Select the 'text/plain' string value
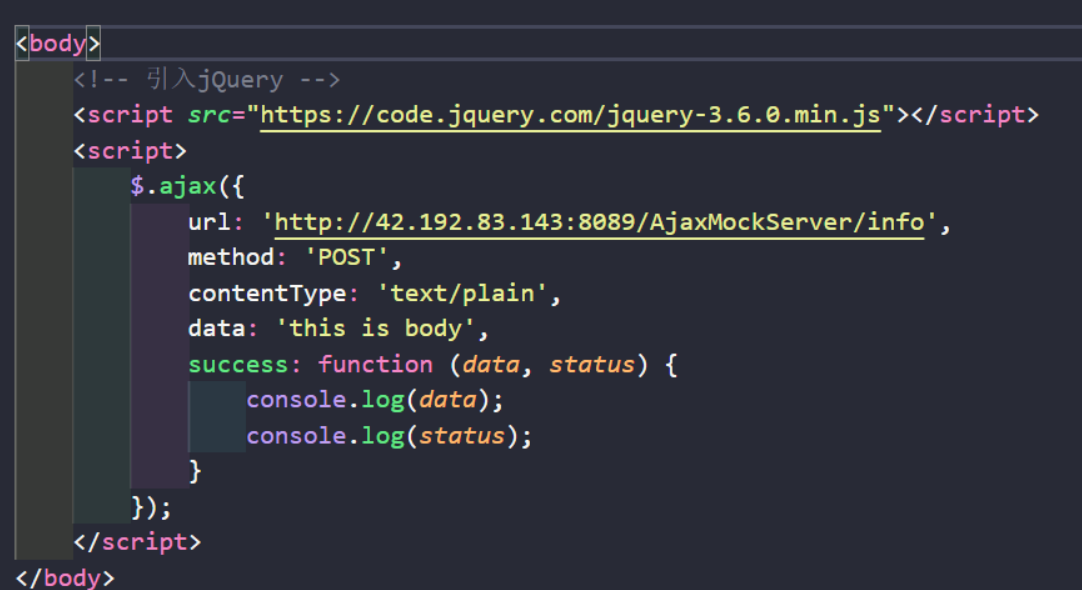Image resolution: width=1082 pixels, height=590 pixels. [x=462, y=294]
